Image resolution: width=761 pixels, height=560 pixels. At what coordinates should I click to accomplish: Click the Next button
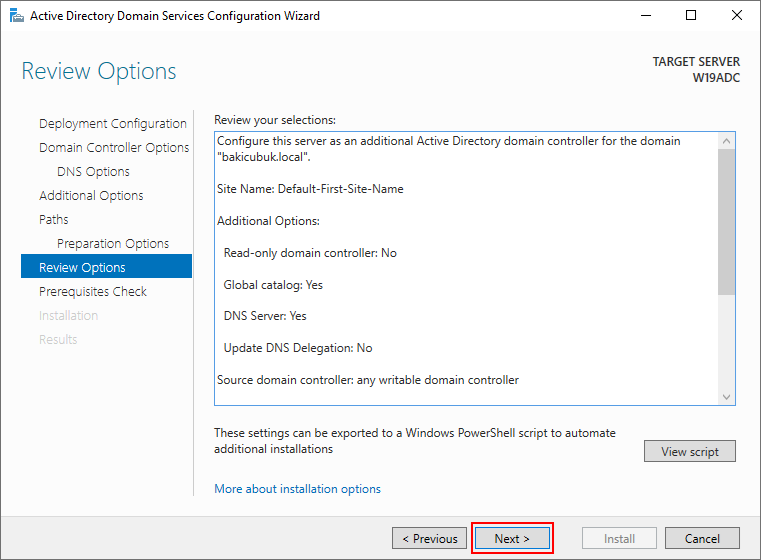[x=512, y=538]
